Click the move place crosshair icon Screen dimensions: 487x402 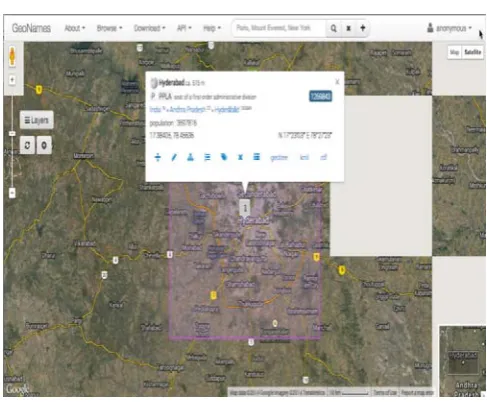click(158, 157)
